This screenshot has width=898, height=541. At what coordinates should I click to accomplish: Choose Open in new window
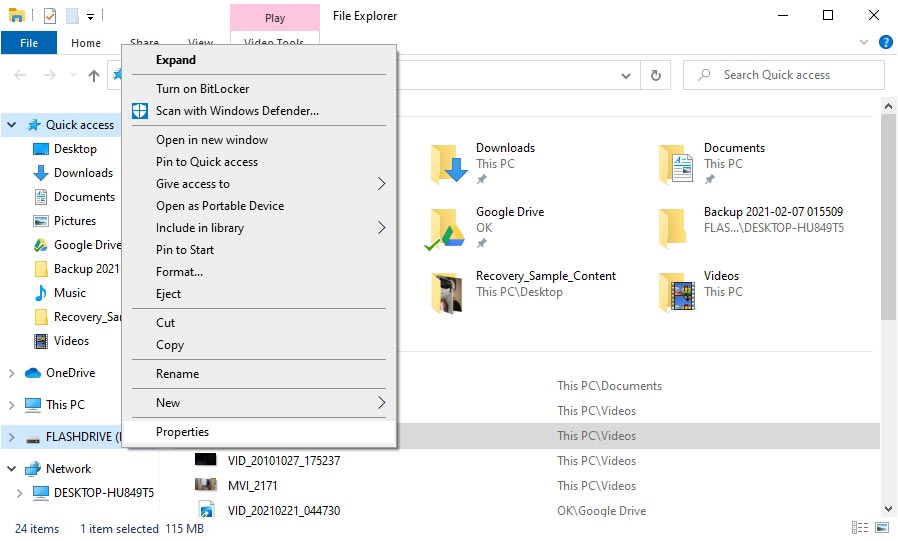tap(259, 140)
